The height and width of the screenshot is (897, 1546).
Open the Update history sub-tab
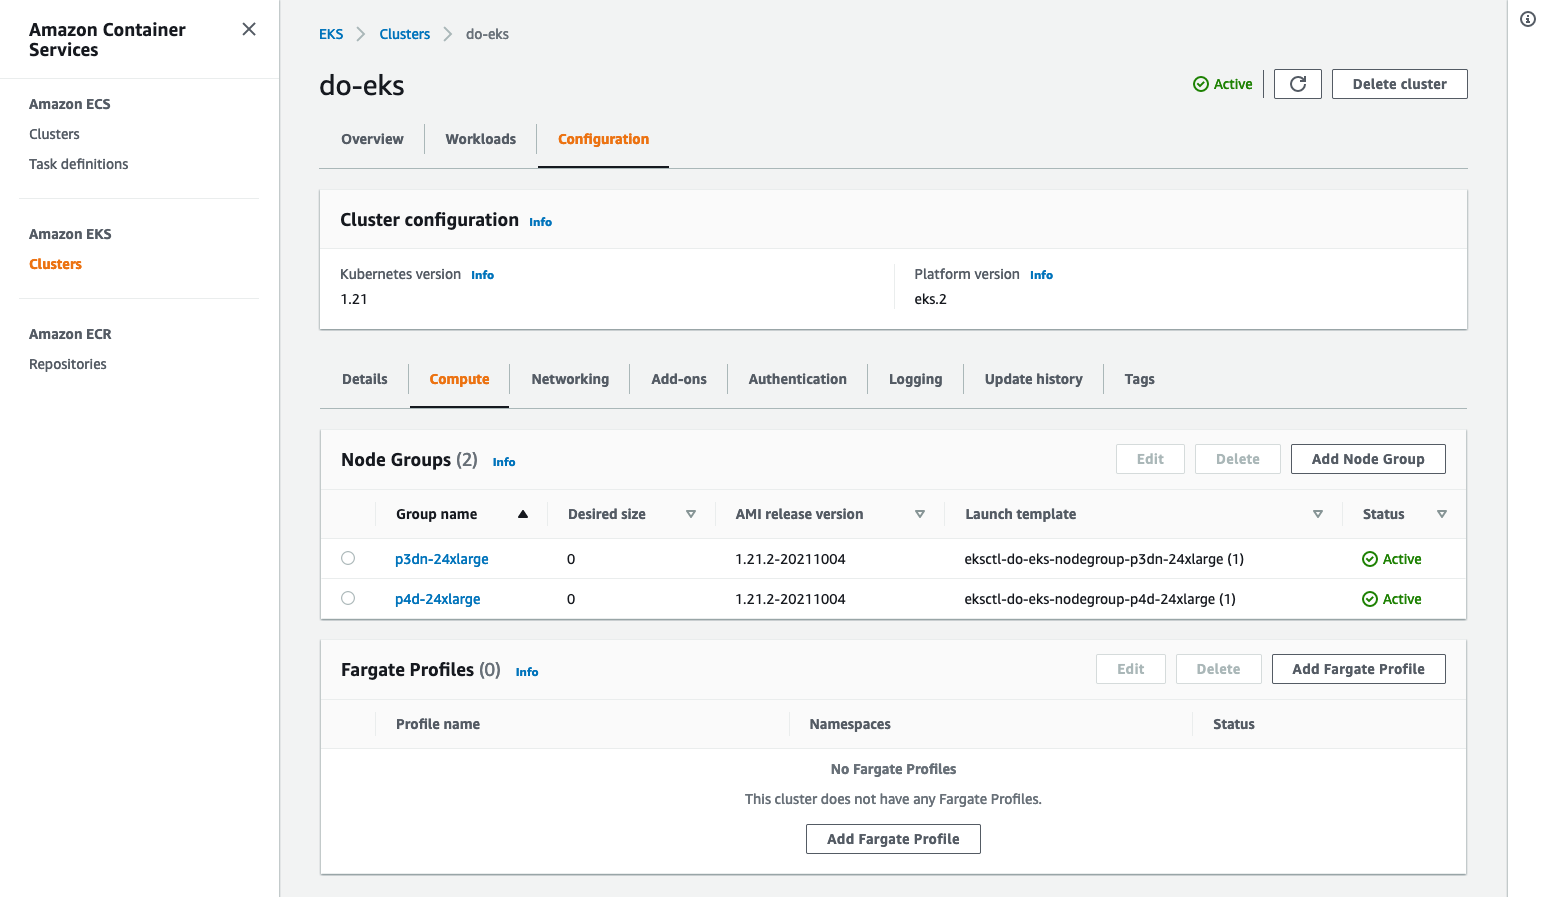[1034, 379]
